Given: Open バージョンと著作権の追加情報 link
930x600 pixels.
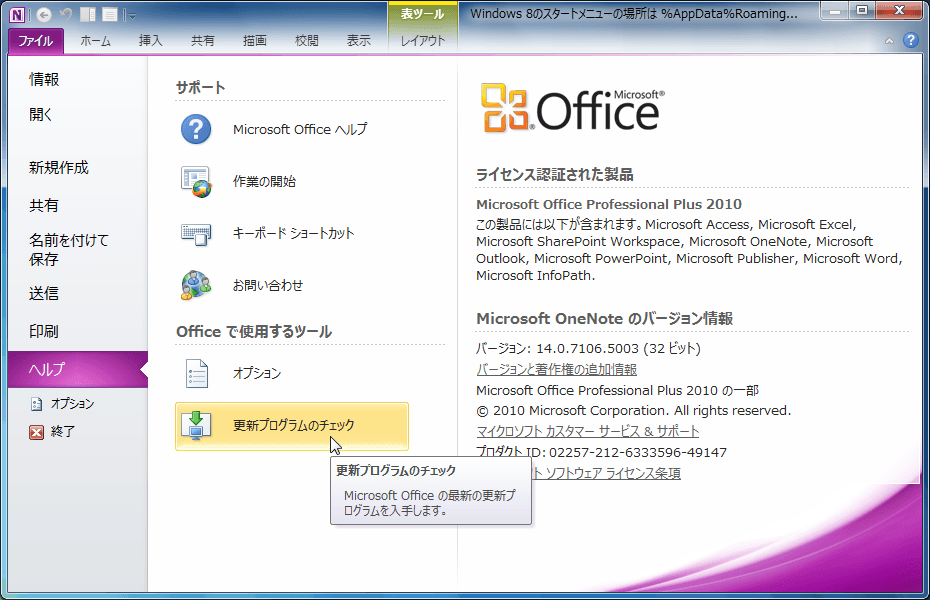Looking at the screenshot, I should [x=556, y=369].
